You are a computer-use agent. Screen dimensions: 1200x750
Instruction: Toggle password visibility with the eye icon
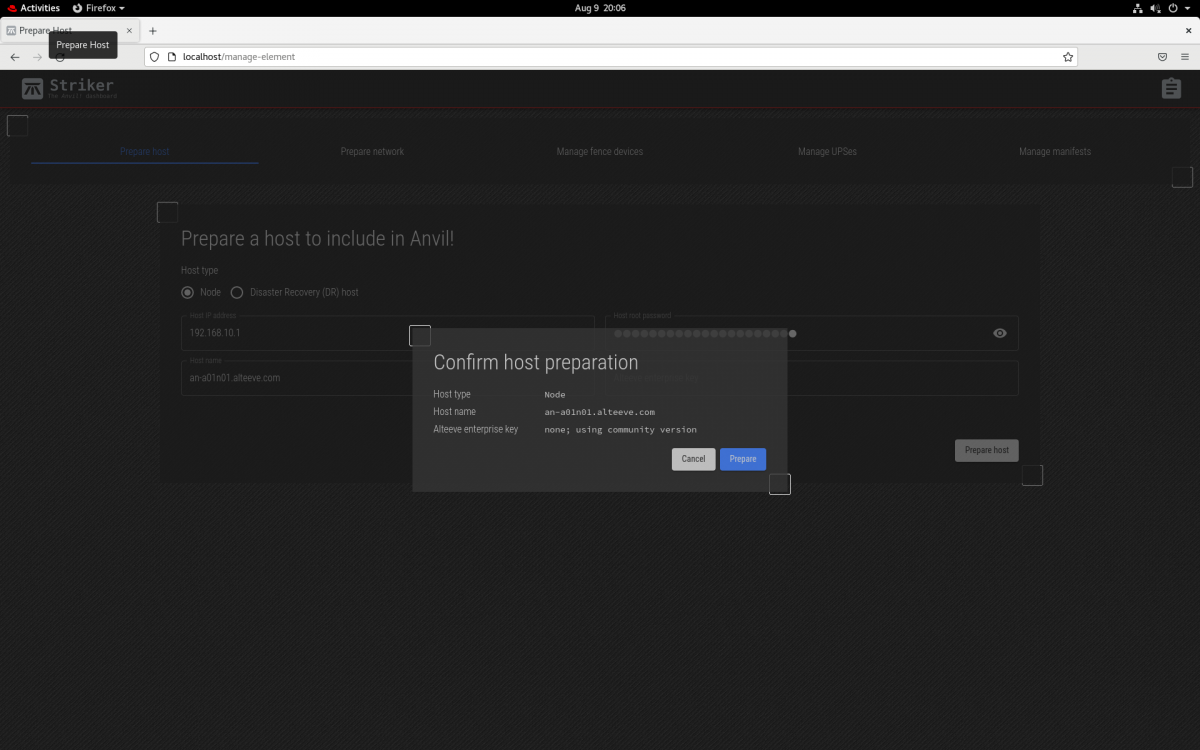pyautogui.click(x=999, y=333)
